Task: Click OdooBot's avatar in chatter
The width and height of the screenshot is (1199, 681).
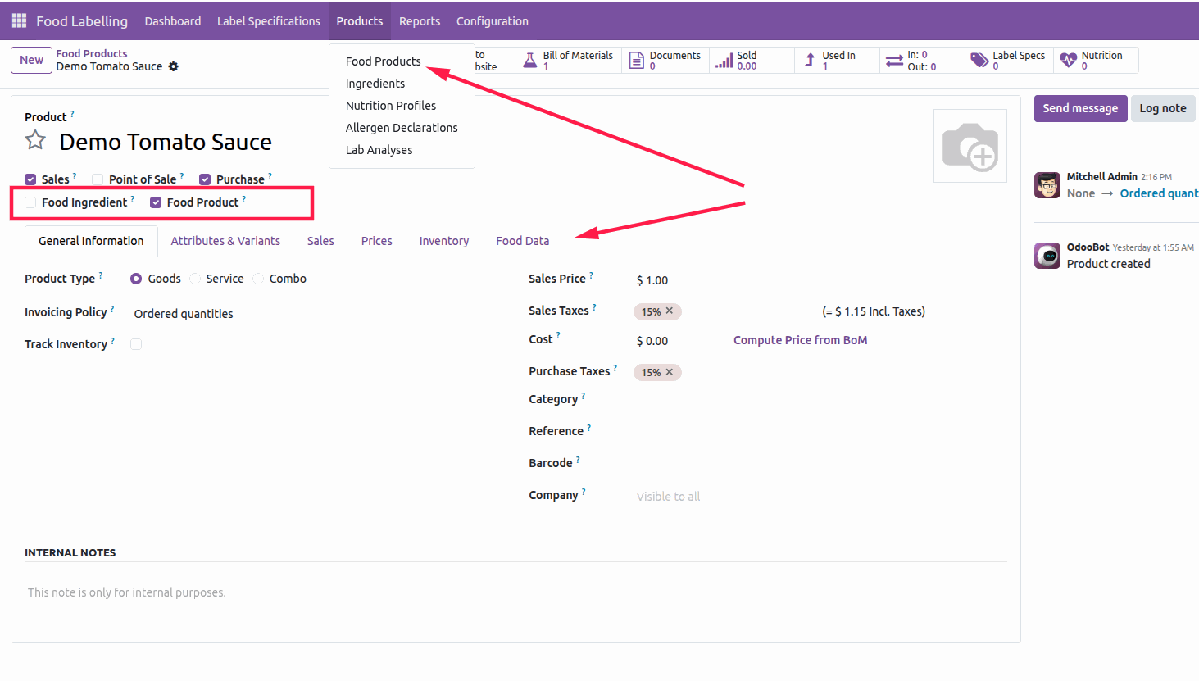Action: click(1047, 256)
